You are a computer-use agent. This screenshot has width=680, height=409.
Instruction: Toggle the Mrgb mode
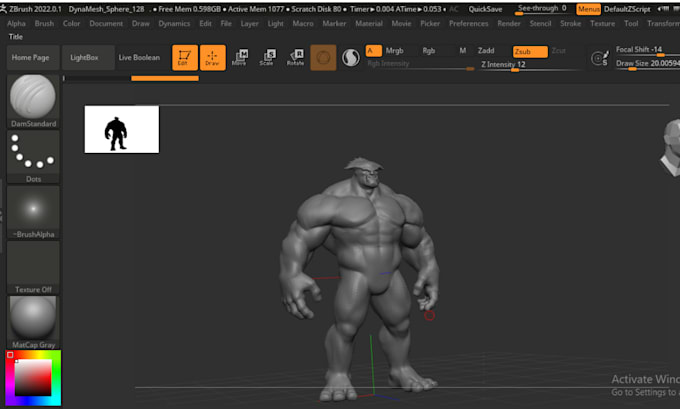coord(395,51)
